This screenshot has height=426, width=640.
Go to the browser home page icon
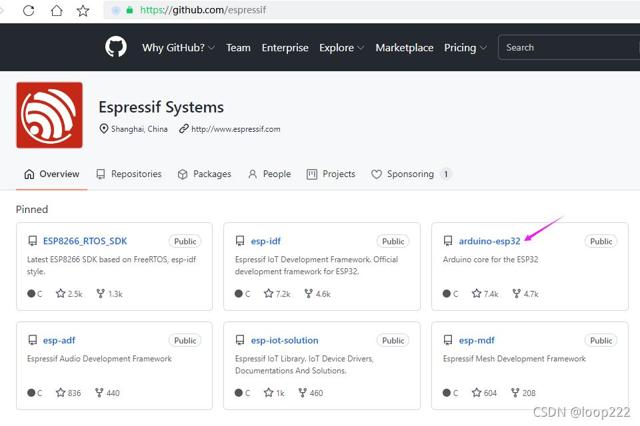[x=56, y=10]
